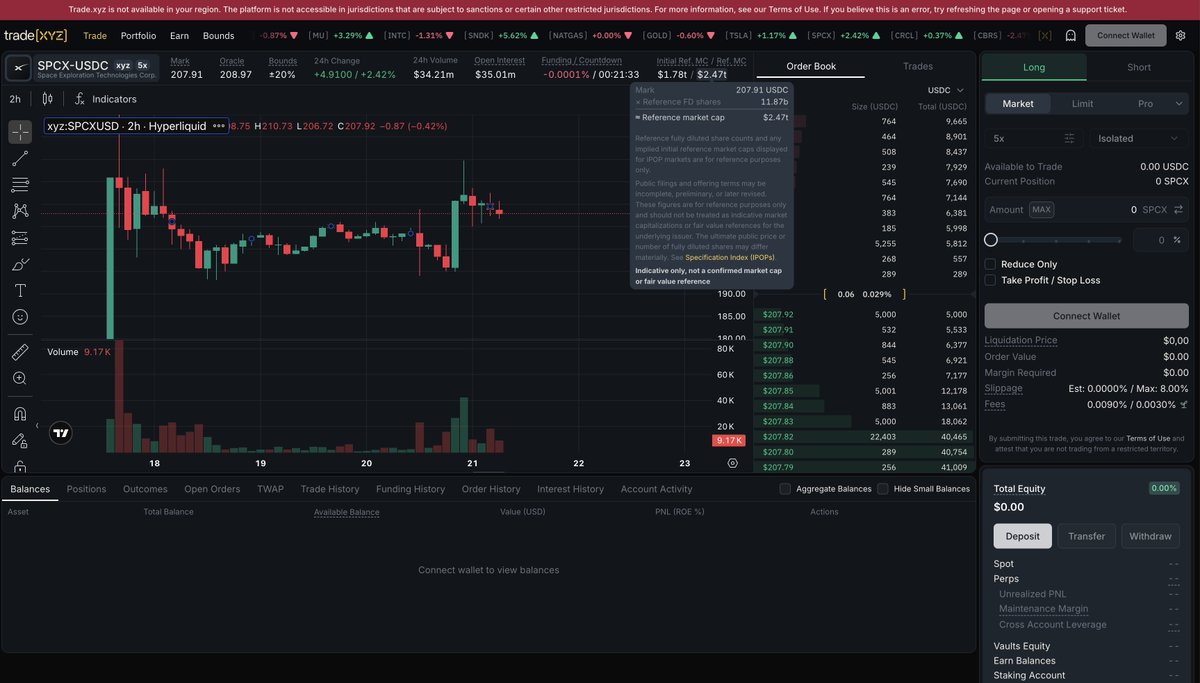Click the chart settings target icon near the time axis
This screenshot has height=683, width=1200.
click(733, 463)
